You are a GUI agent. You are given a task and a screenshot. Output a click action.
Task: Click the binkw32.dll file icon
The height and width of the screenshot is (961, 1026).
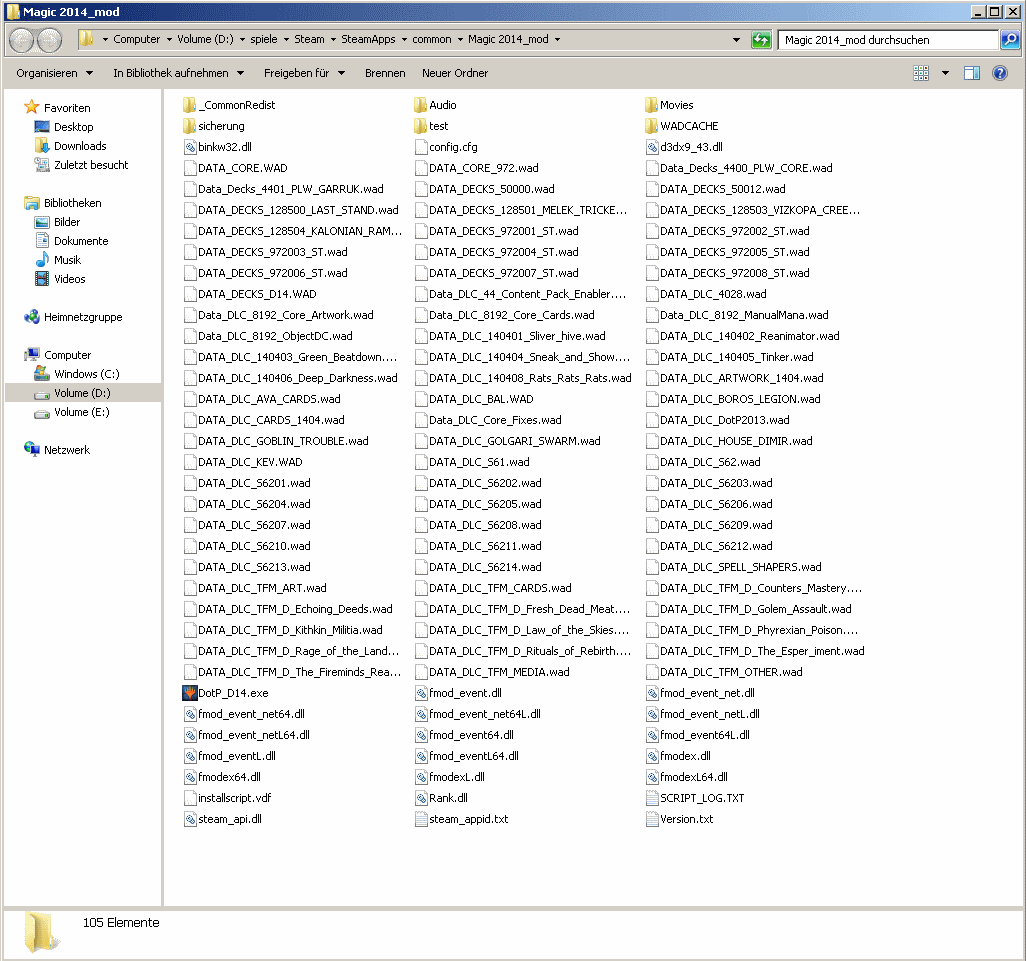pos(190,147)
